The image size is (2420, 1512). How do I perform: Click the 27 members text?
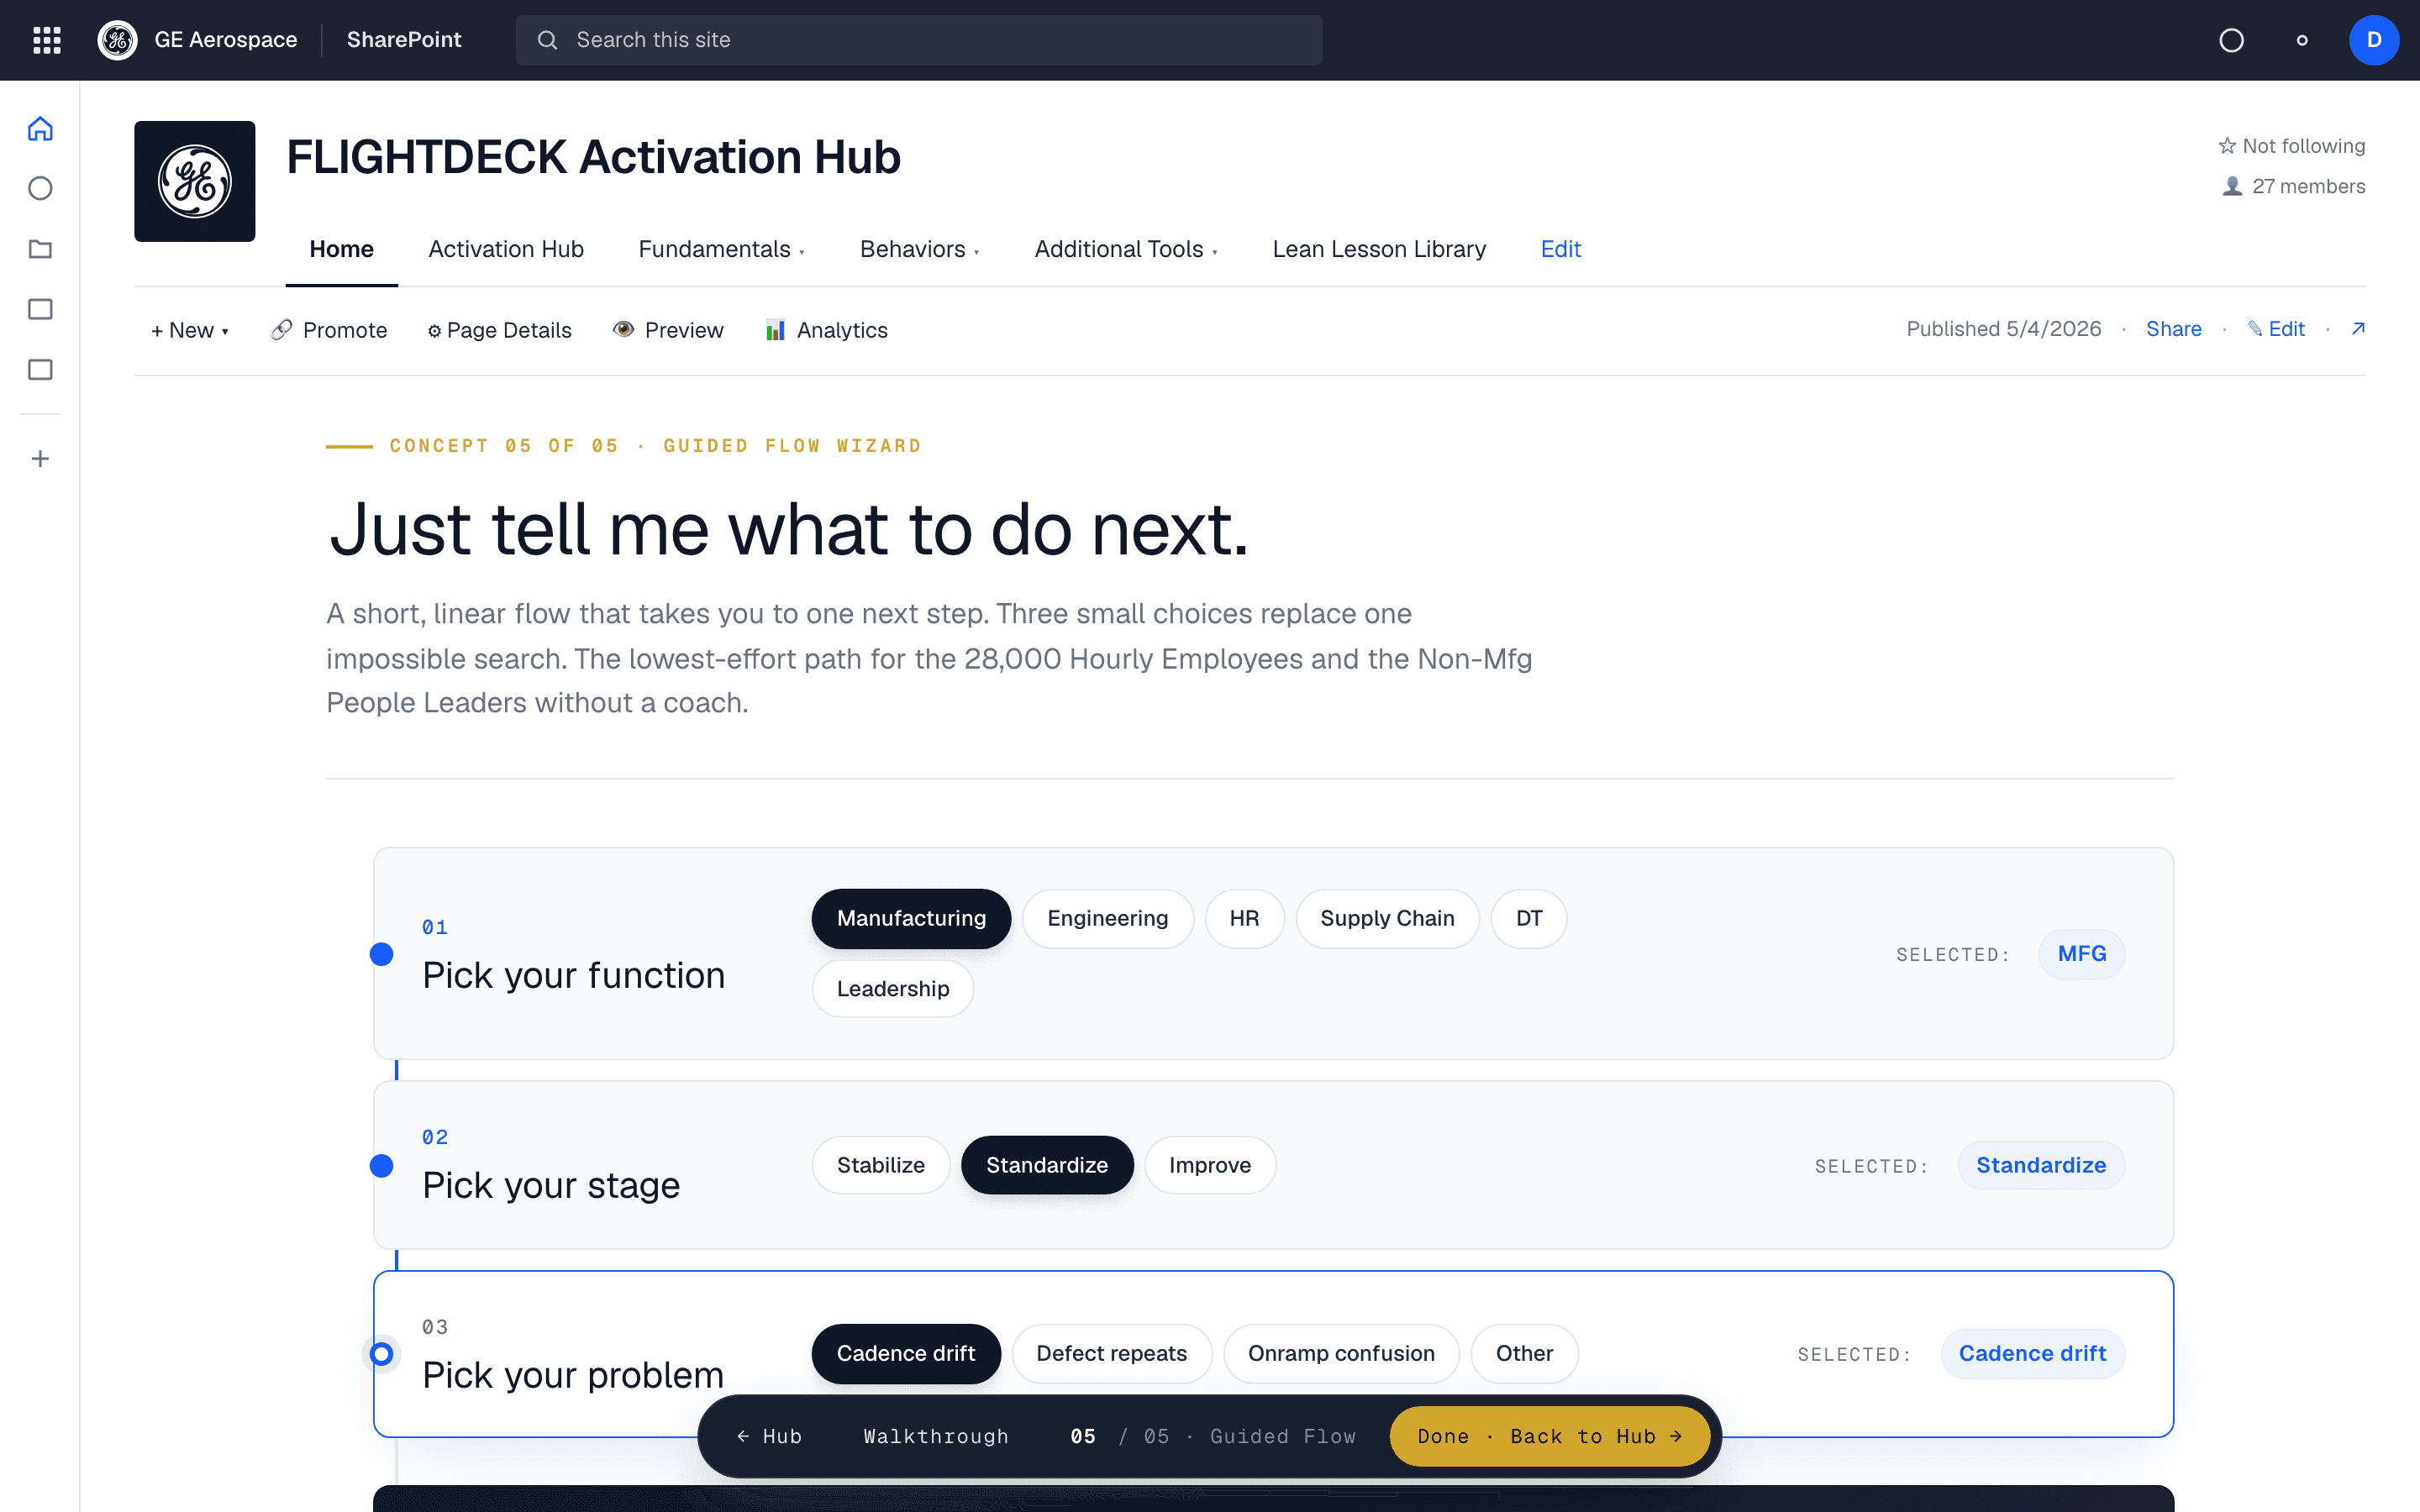click(x=2309, y=186)
